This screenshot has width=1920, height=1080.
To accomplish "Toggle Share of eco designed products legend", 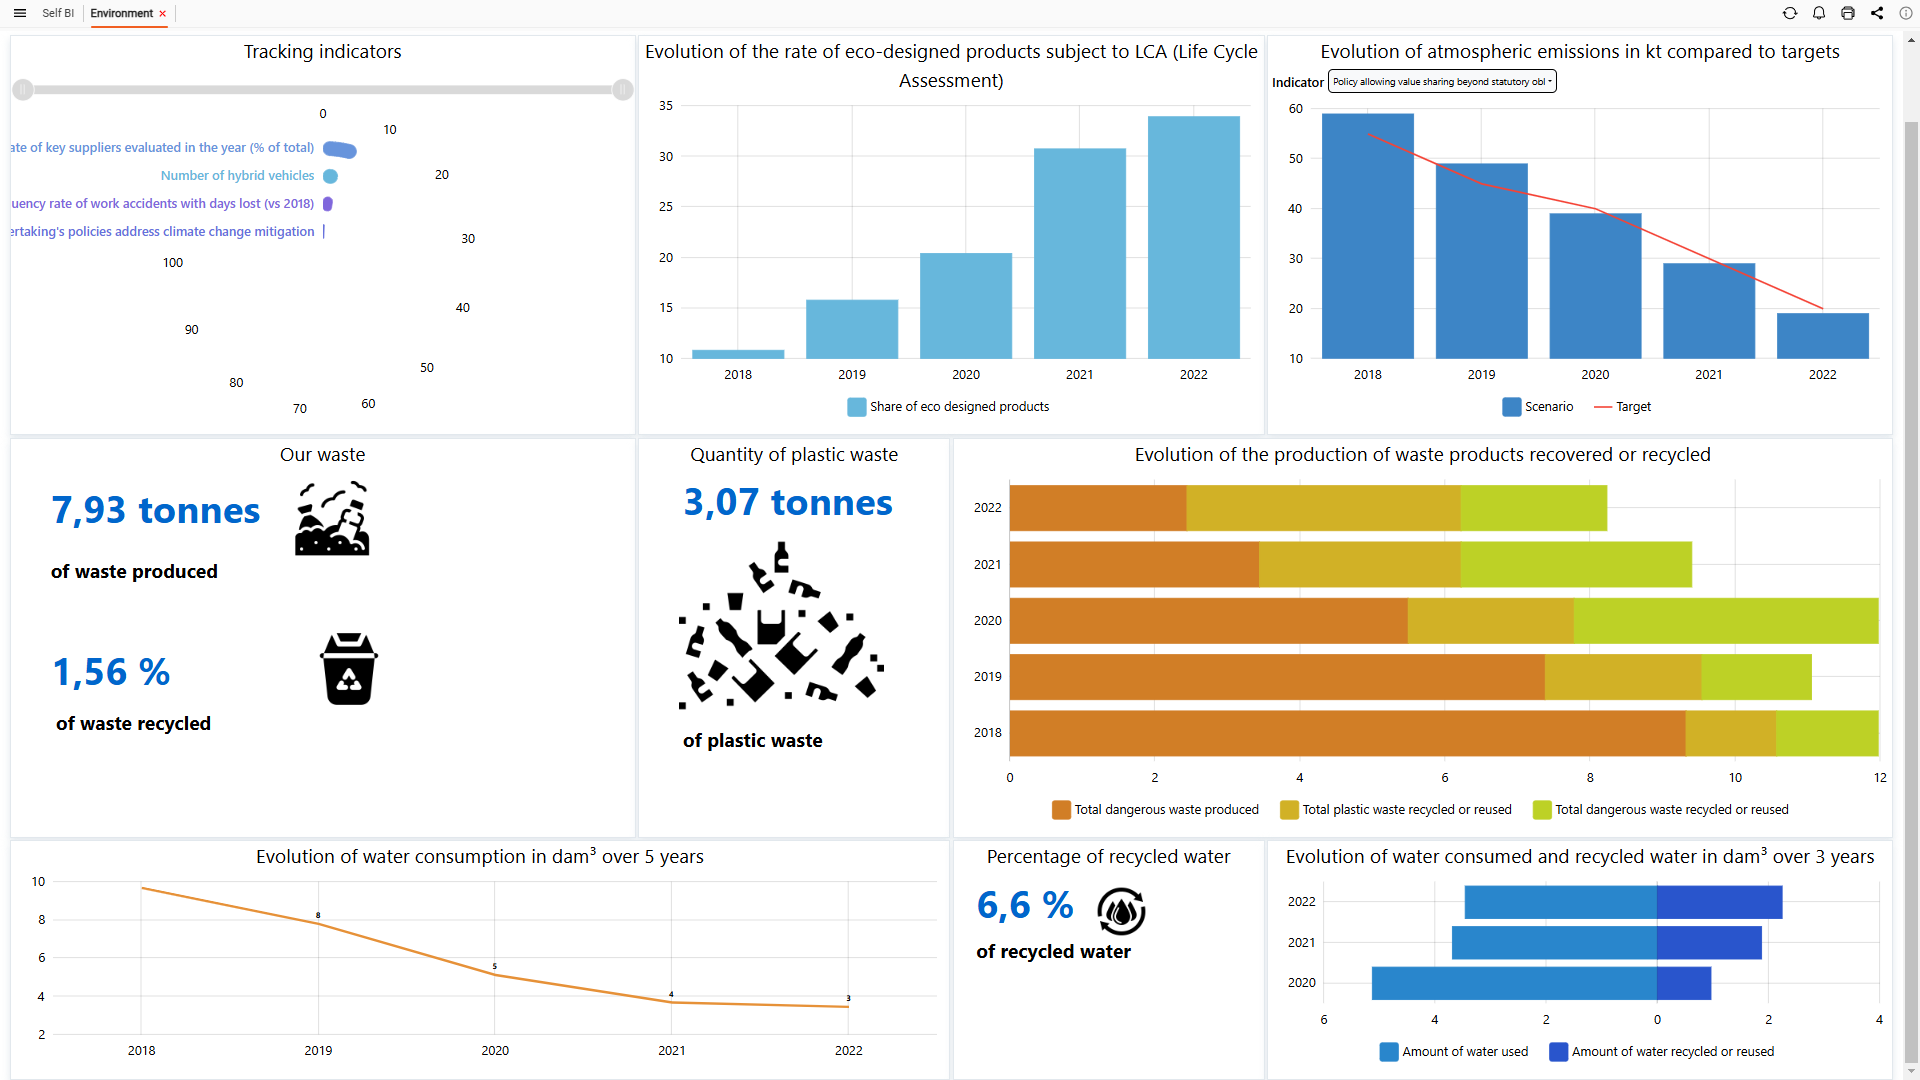I will coord(947,407).
